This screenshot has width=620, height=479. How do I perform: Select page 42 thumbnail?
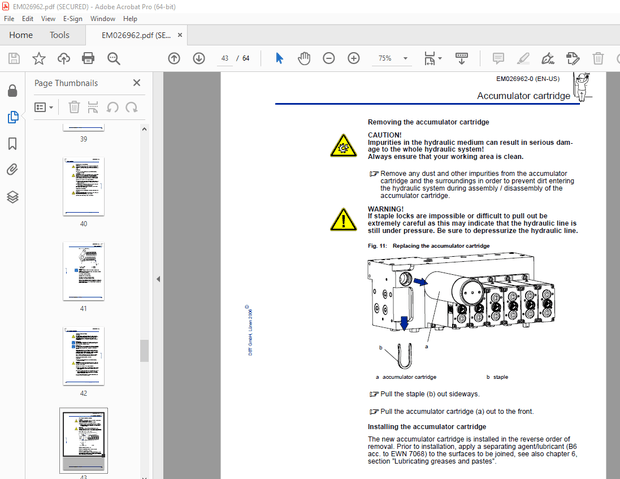(x=83, y=356)
